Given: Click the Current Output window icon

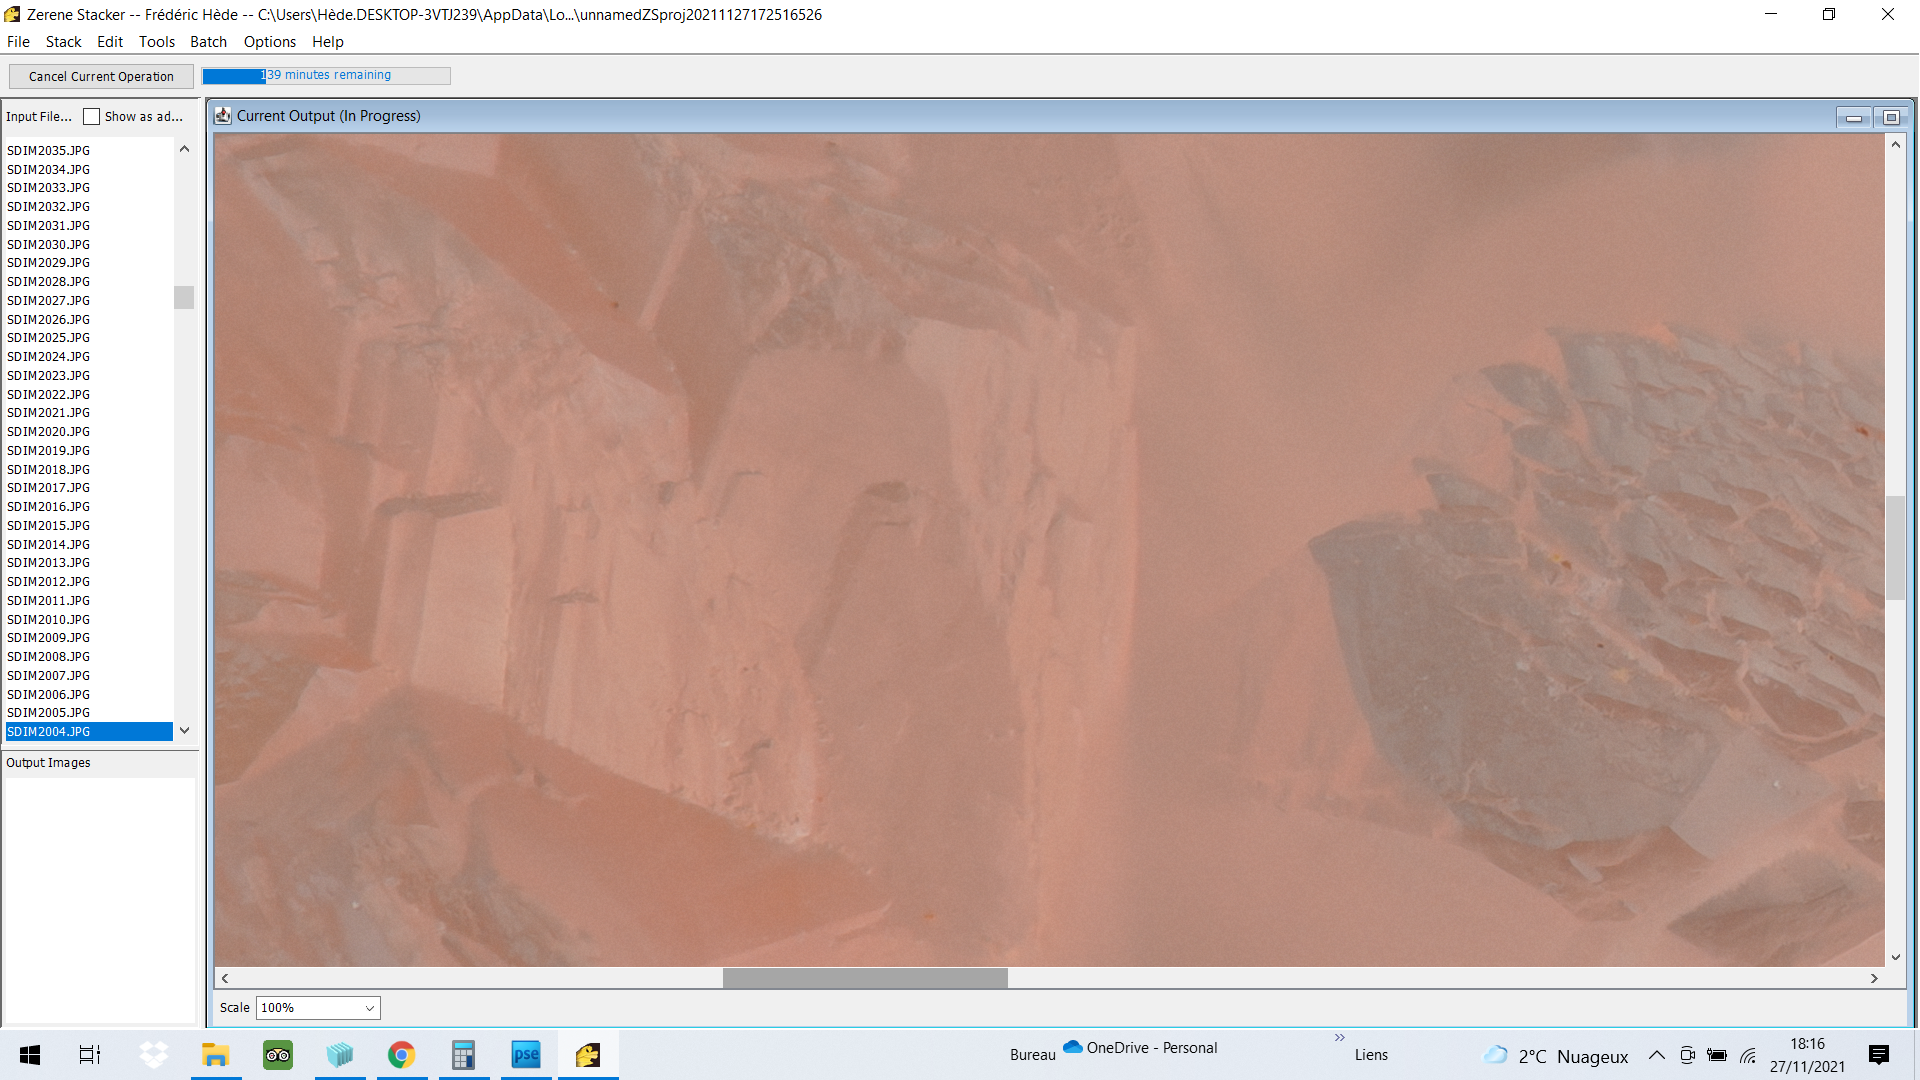Looking at the screenshot, I should point(223,116).
